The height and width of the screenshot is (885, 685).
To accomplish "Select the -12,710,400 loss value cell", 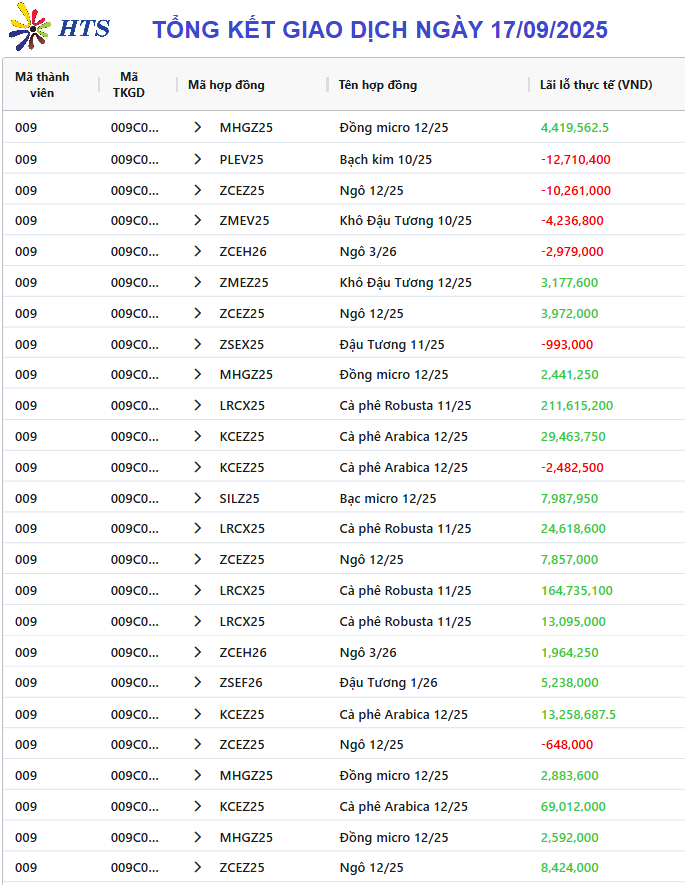I will pyautogui.click(x=576, y=160).
